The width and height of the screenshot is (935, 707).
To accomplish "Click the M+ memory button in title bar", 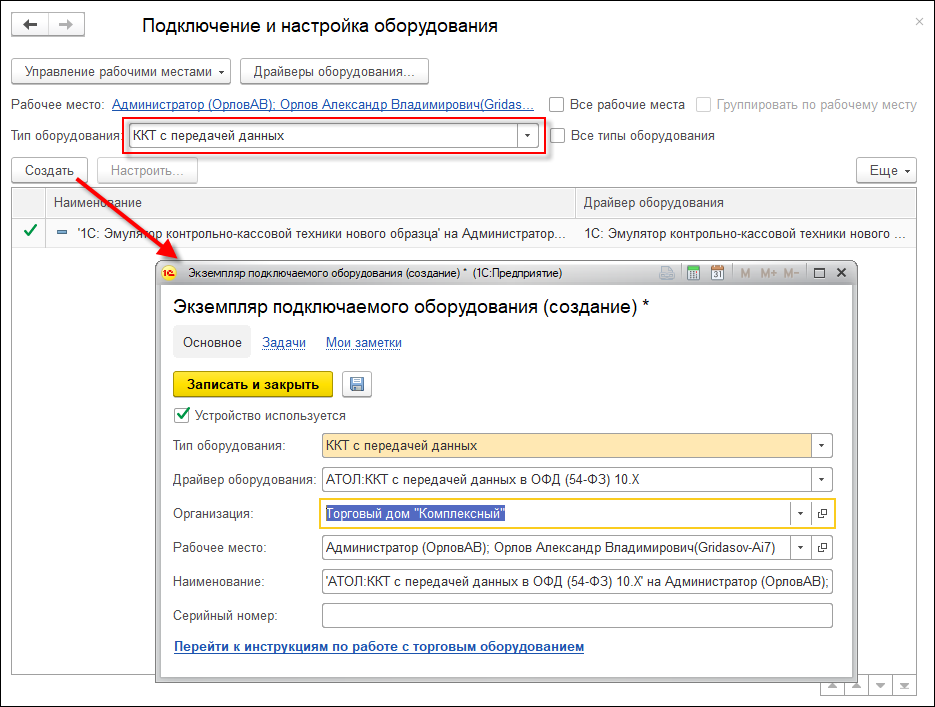I will coord(768,273).
